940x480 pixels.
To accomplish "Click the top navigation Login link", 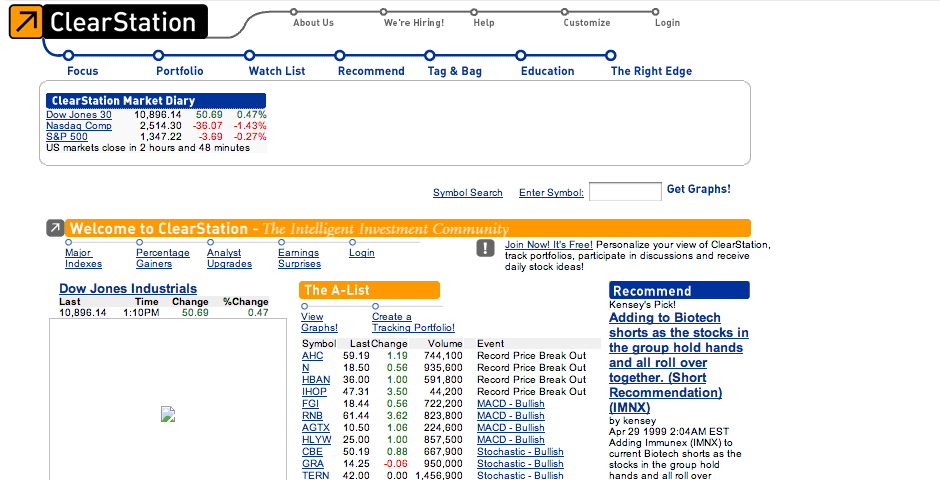I will [667, 23].
